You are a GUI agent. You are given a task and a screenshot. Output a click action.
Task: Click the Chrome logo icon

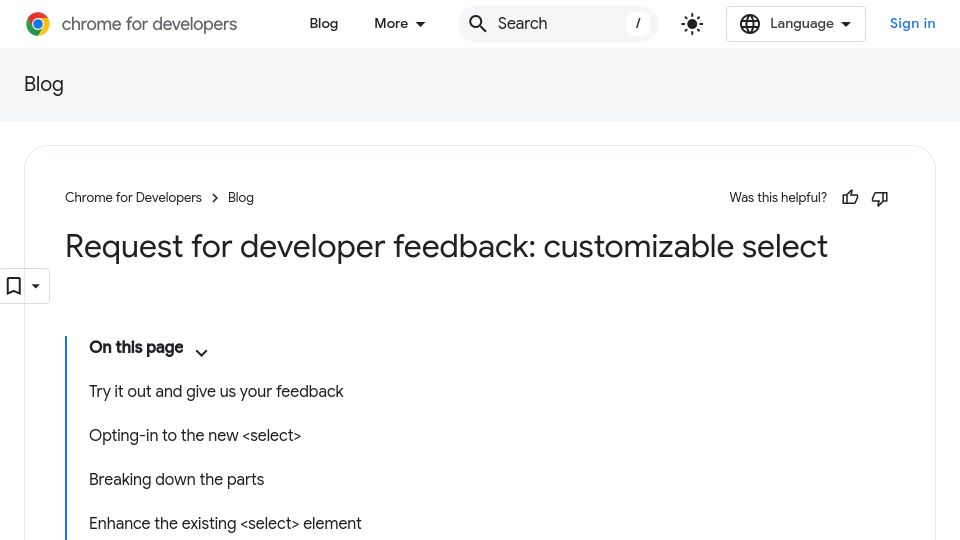[x=38, y=24]
